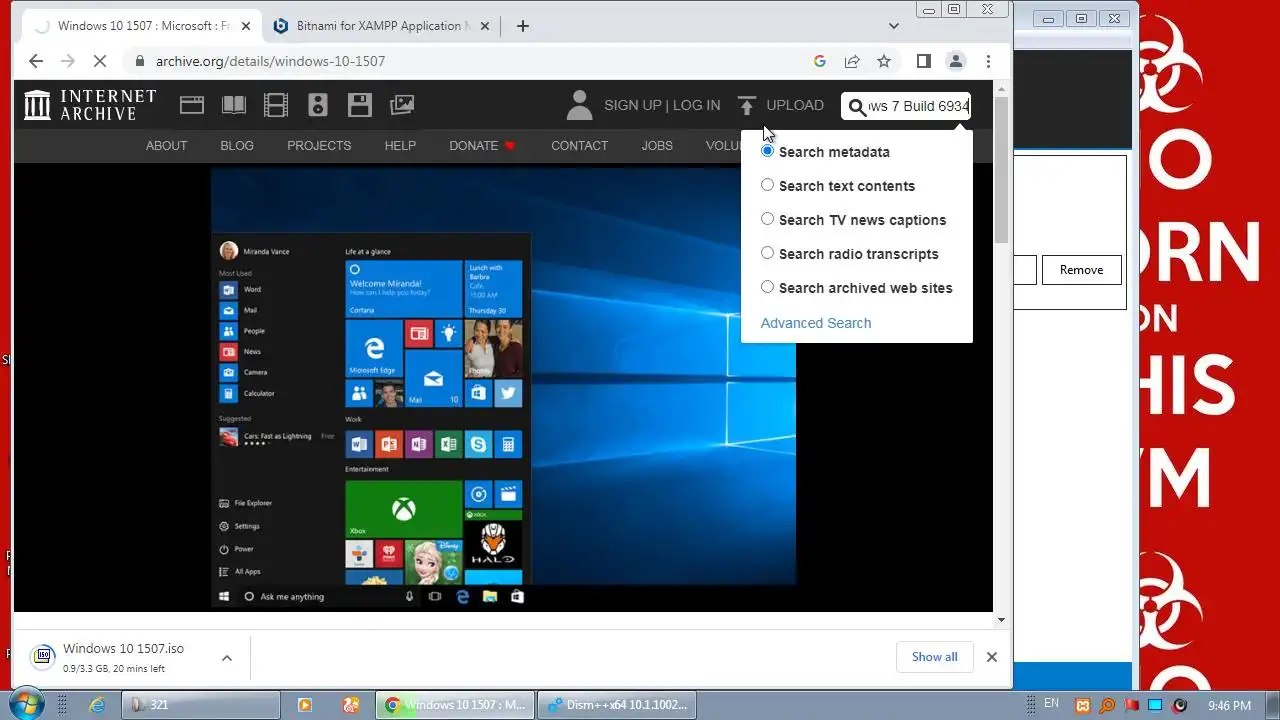The image size is (1280, 720).
Task: Select Search metadata radio button
Action: 767,151
